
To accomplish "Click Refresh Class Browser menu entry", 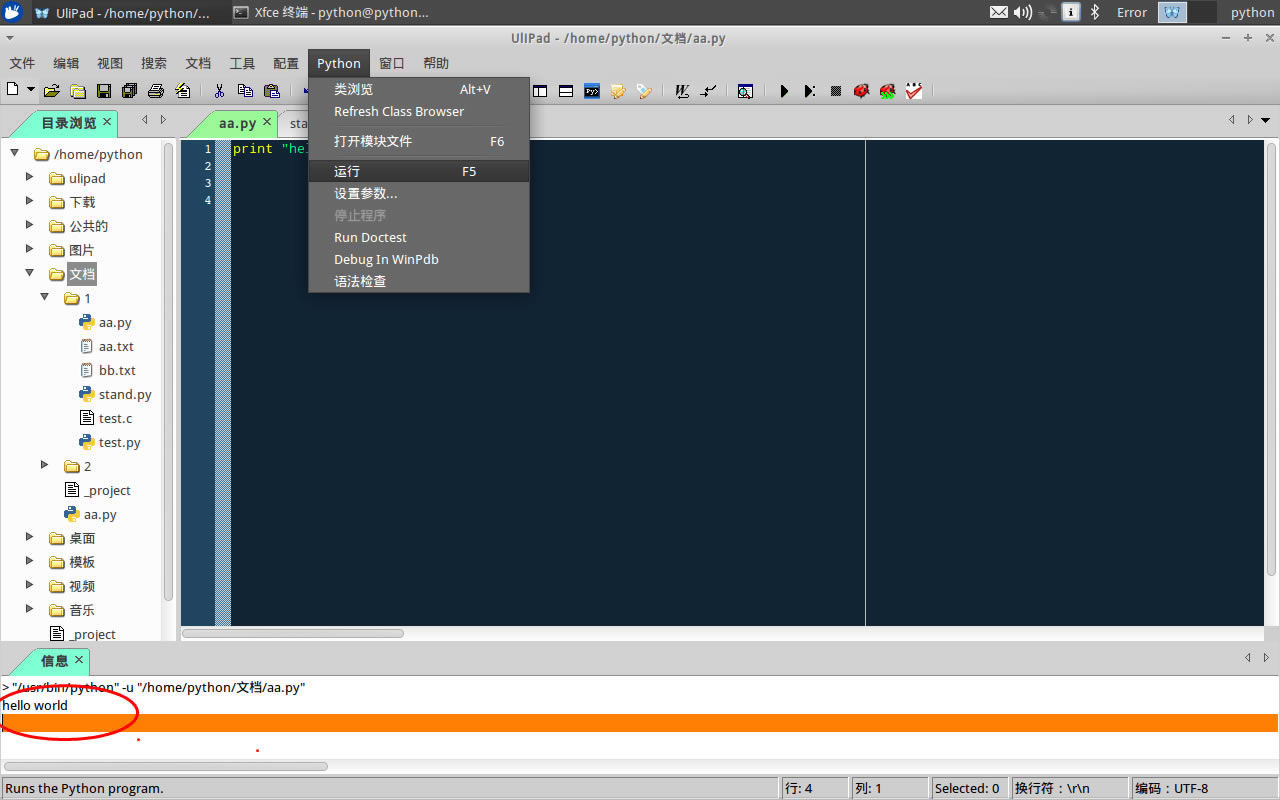I will click(x=419, y=111).
